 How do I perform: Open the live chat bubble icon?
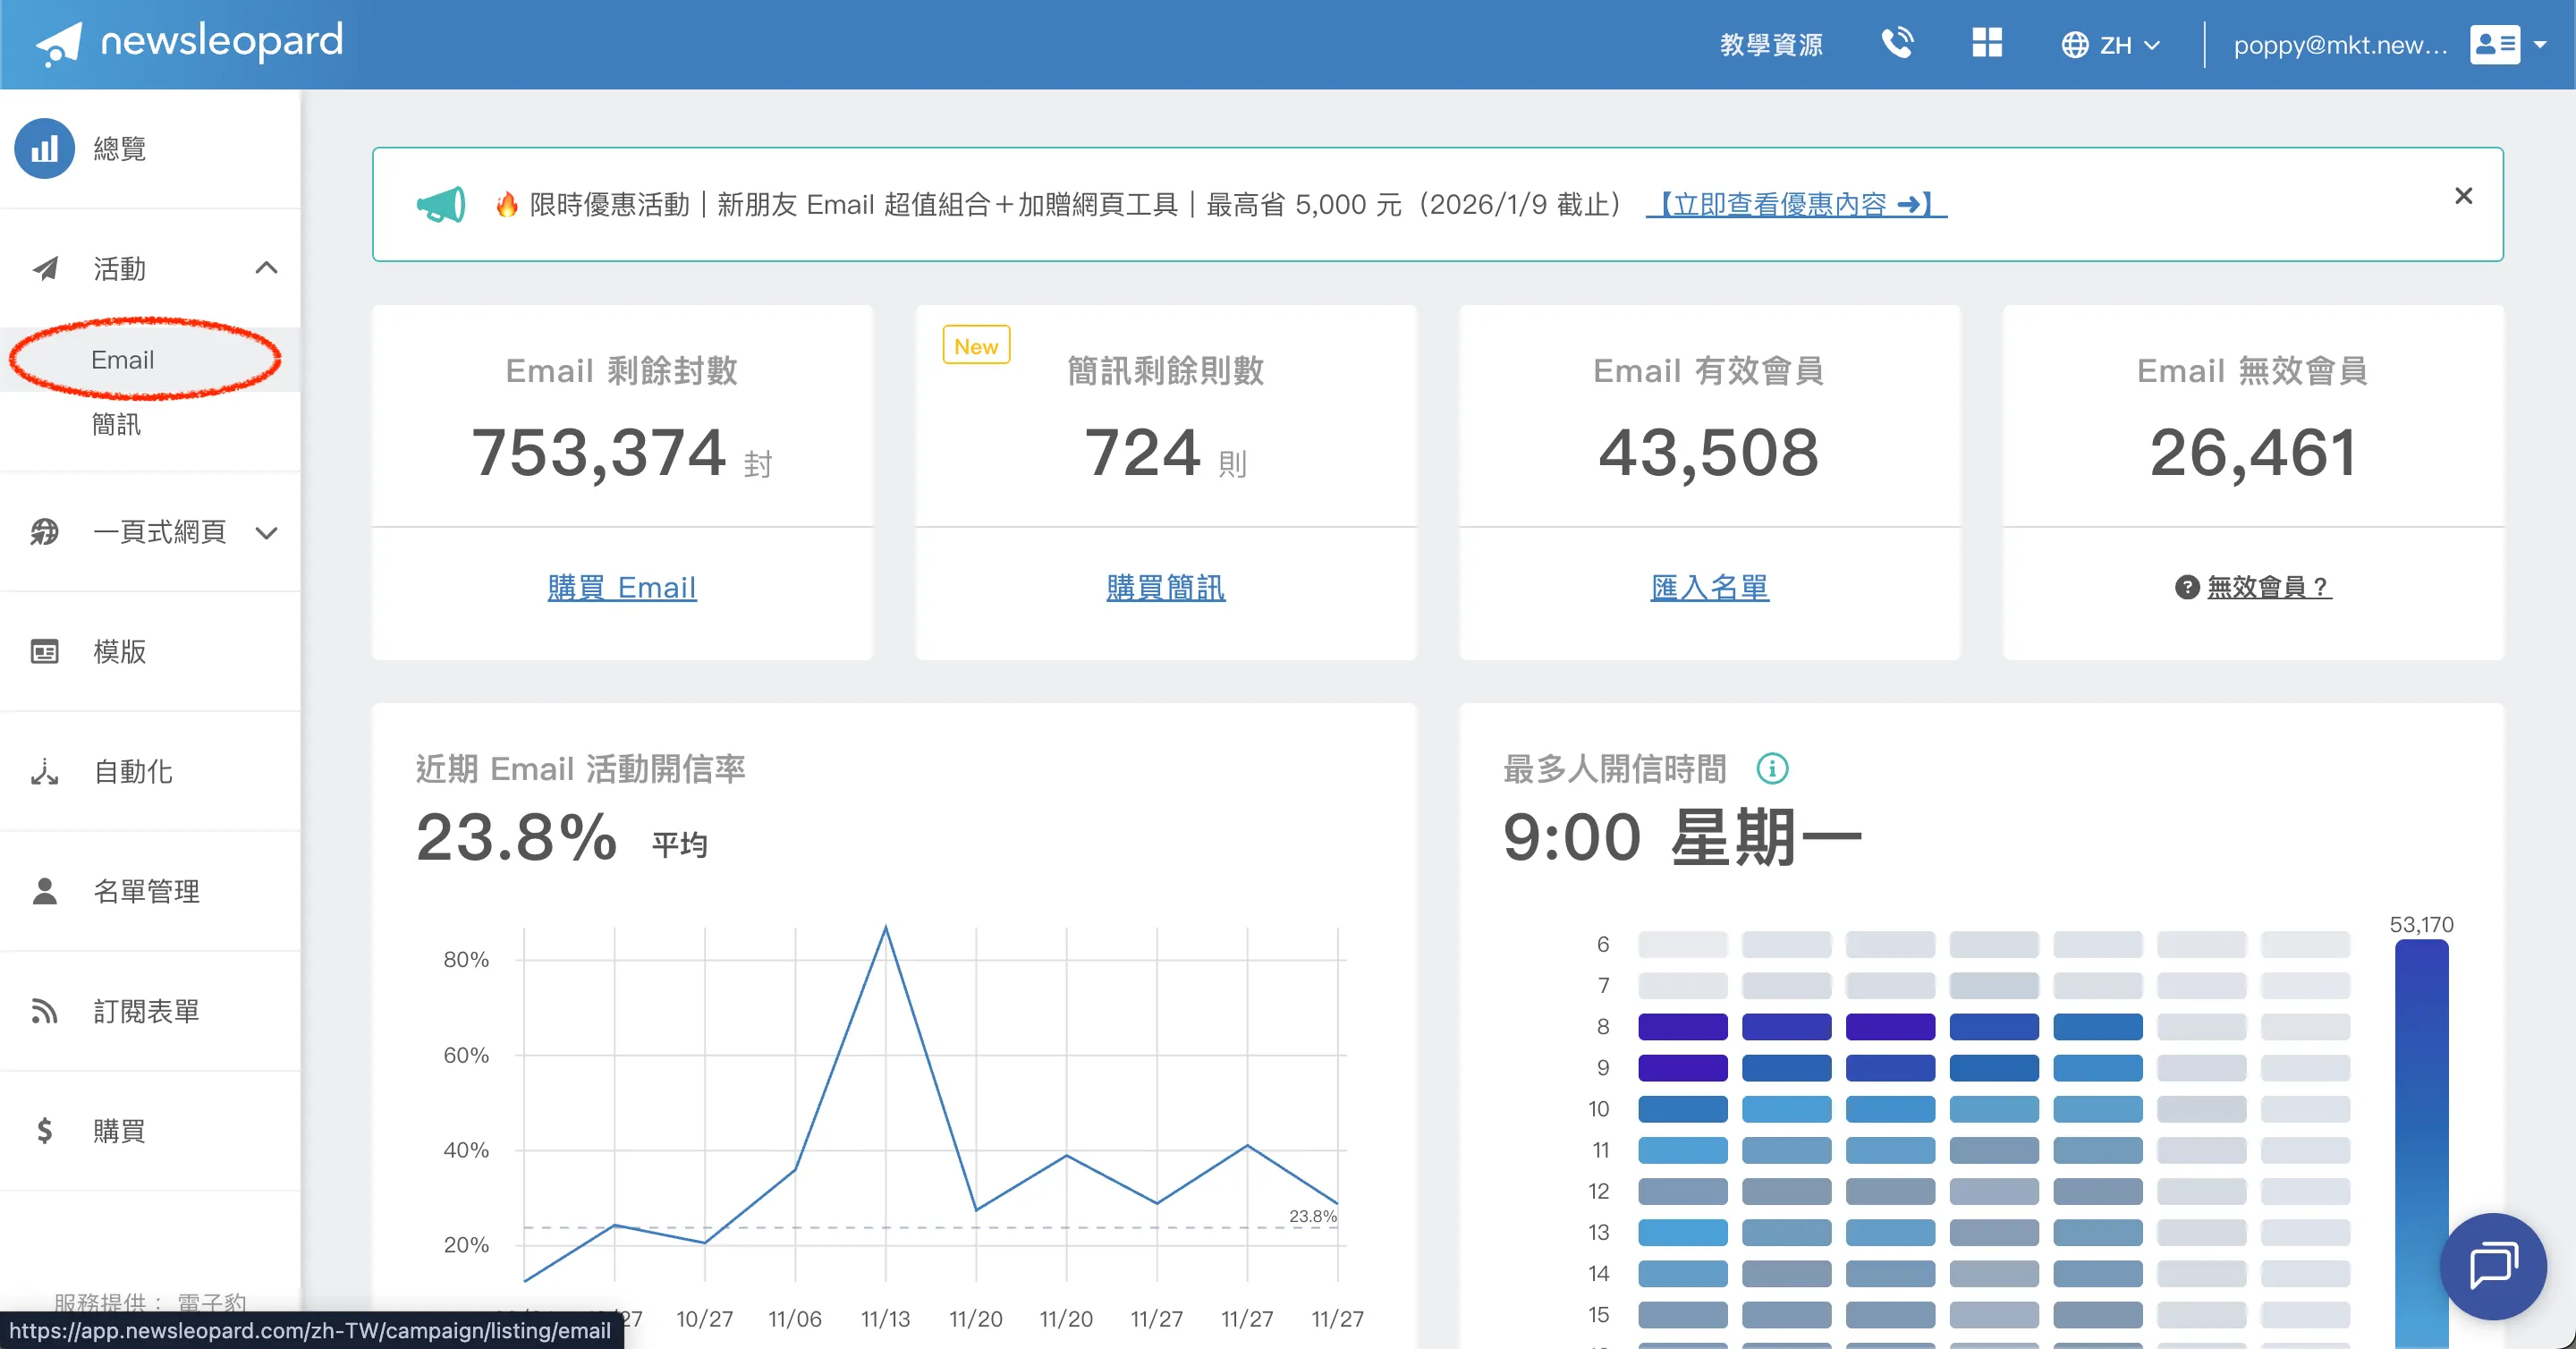pos(2492,1265)
